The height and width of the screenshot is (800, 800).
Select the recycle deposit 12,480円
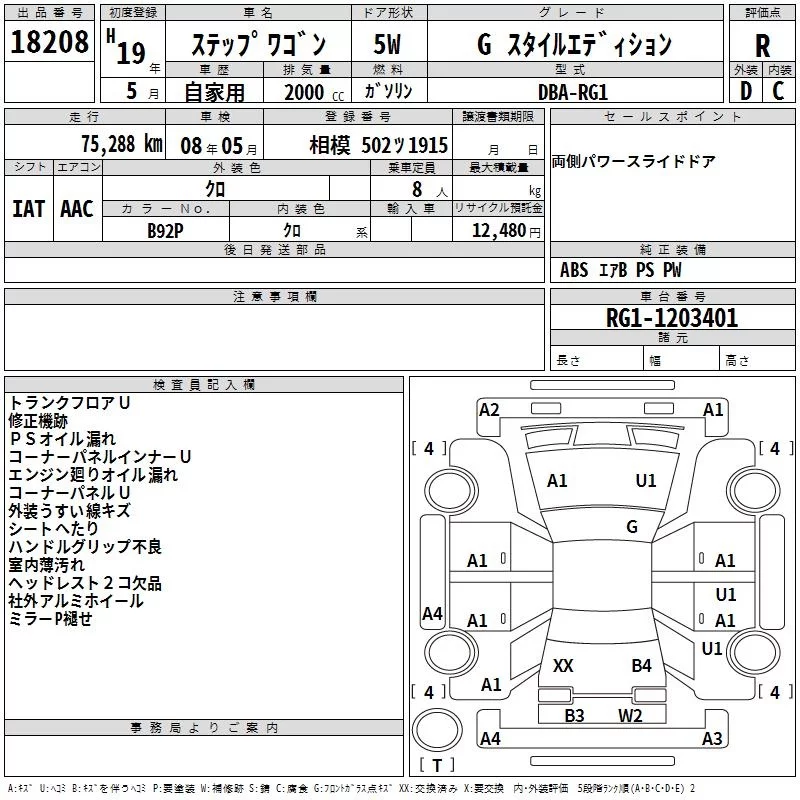[506, 231]
